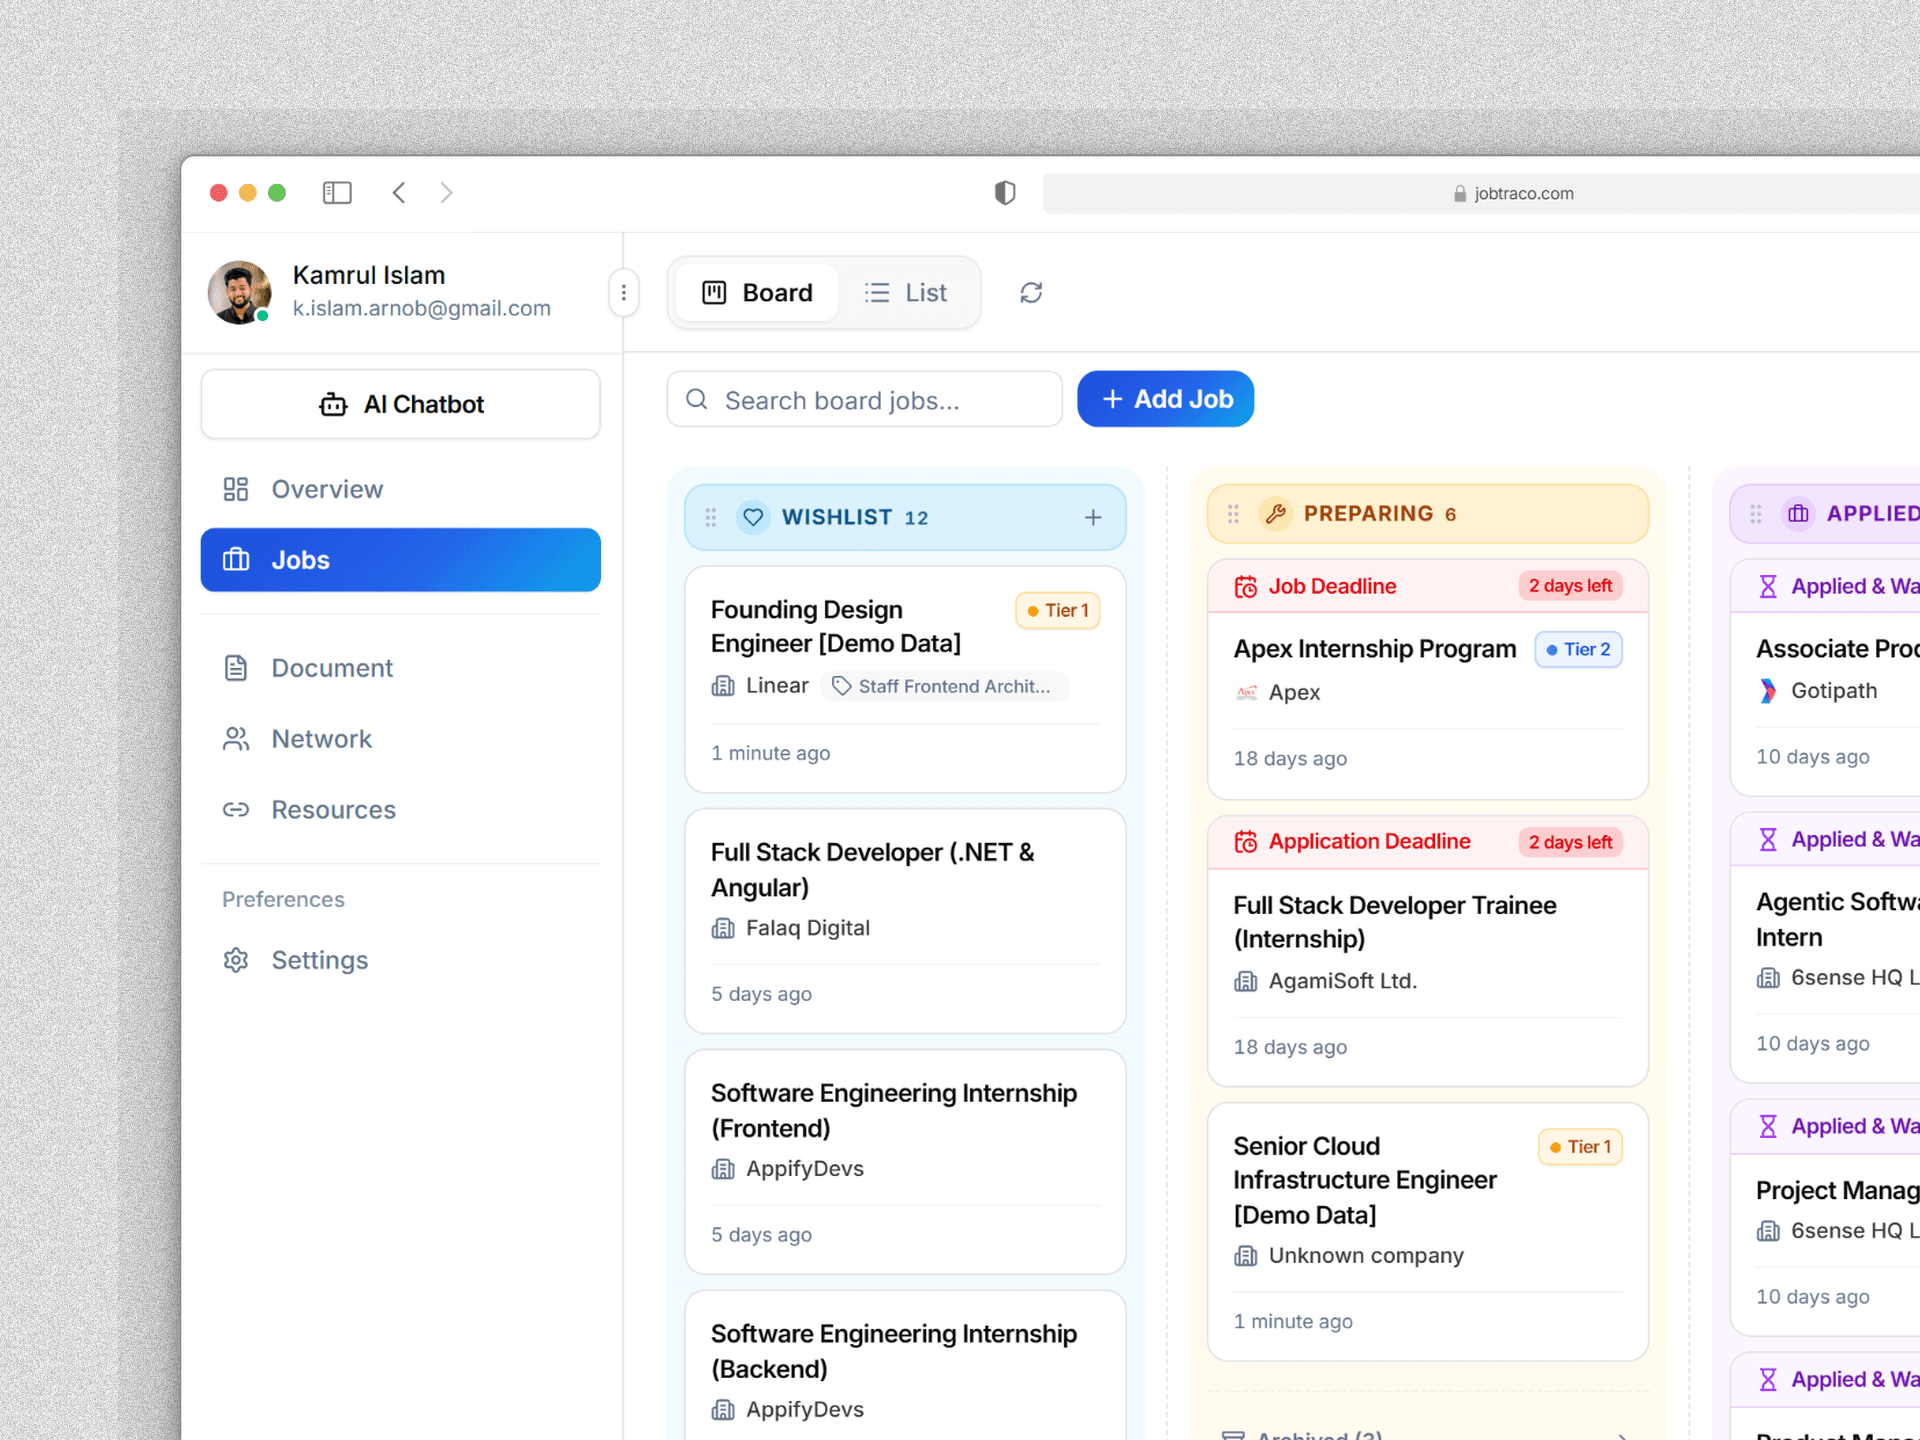Click the Applied briefcase icon
This screenshot has width=1920, height=1440.
point(1799,514)
